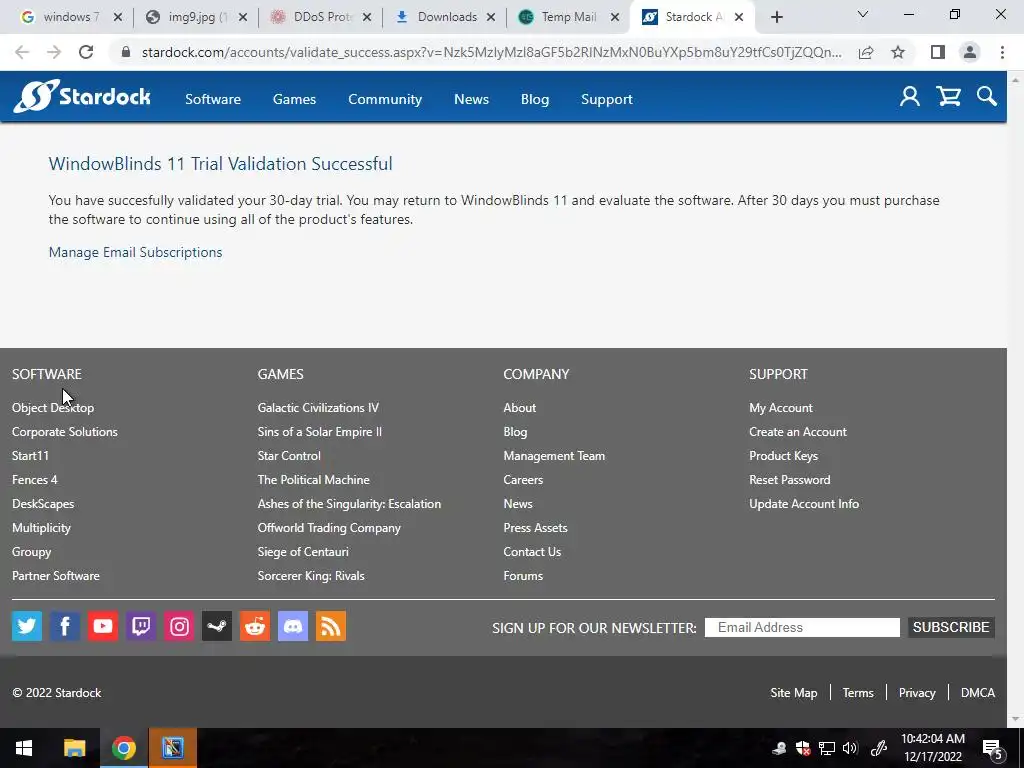The image size is (1024, 768).
Task: Click the Stardock logo in header
Action: point(82,97)
